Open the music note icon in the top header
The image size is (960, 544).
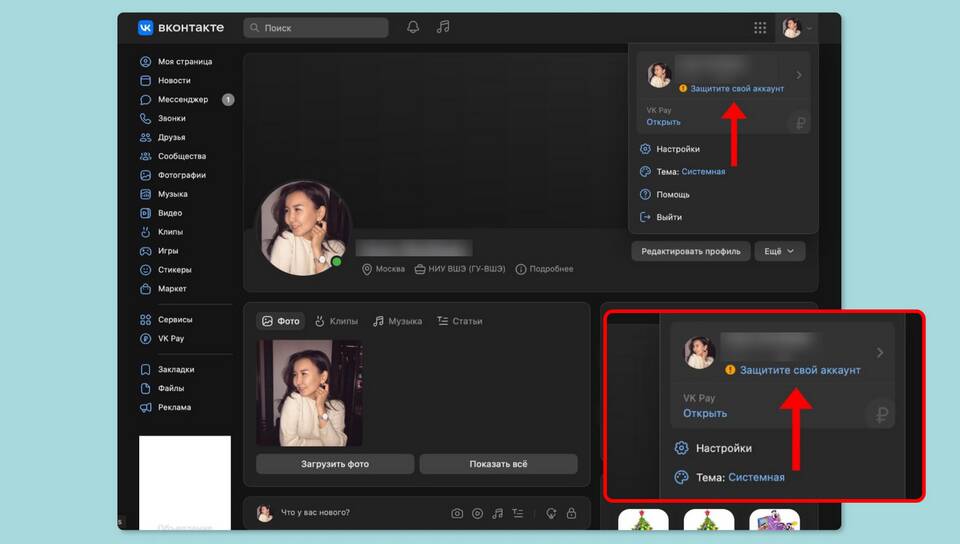(x=443, y=28)
